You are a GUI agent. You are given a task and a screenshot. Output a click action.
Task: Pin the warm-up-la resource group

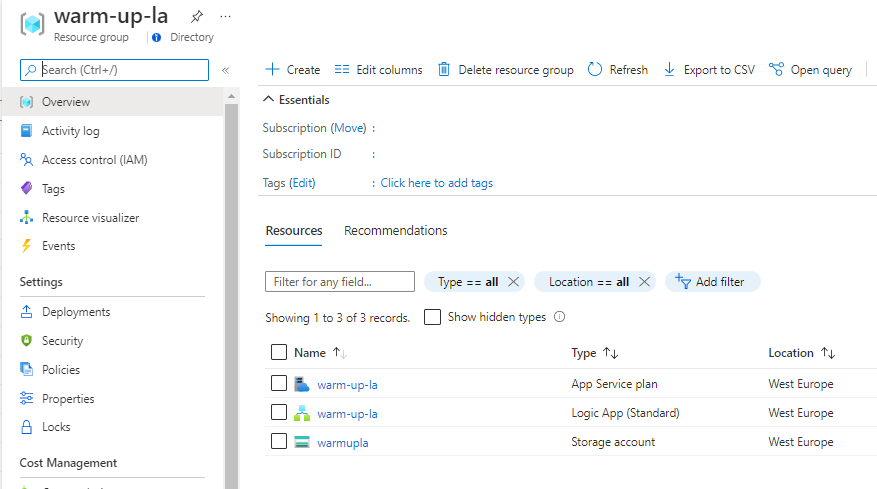point(197,17)
